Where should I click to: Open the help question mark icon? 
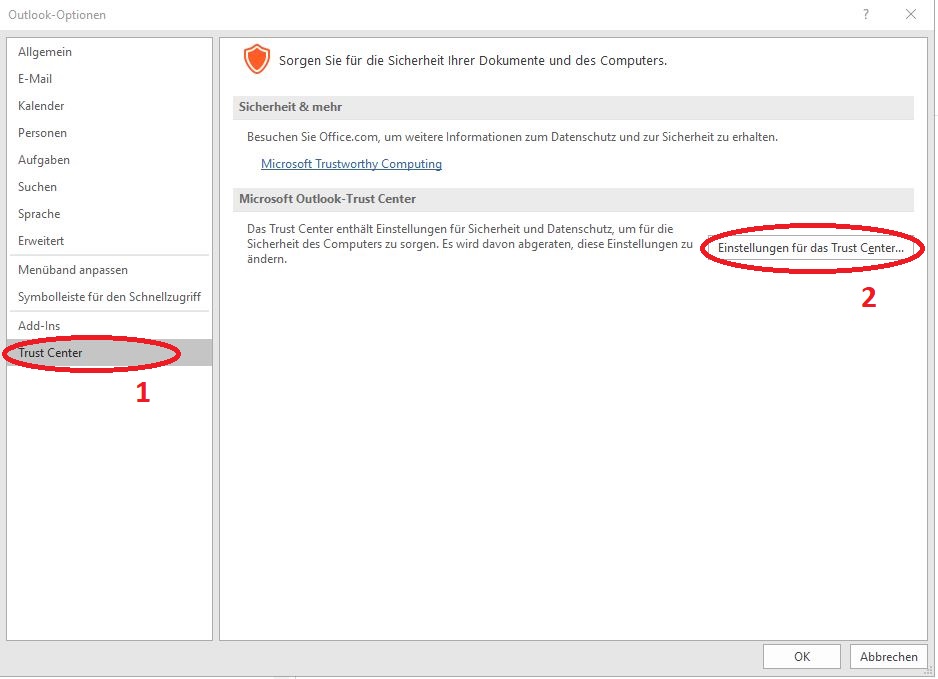(866, 14)
